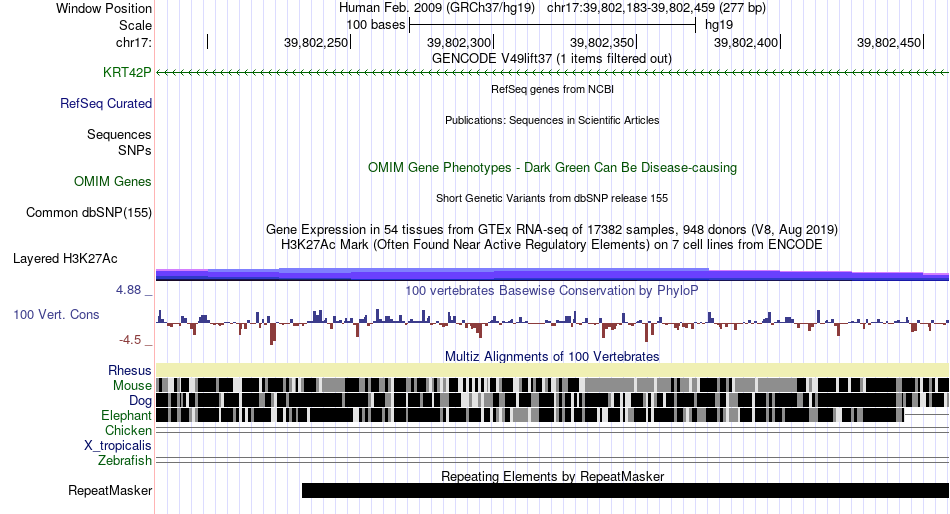Screen dimensions: 950x514
Task: Click the OMIM Gene Phenotypes track title
Action: point(552,167)
